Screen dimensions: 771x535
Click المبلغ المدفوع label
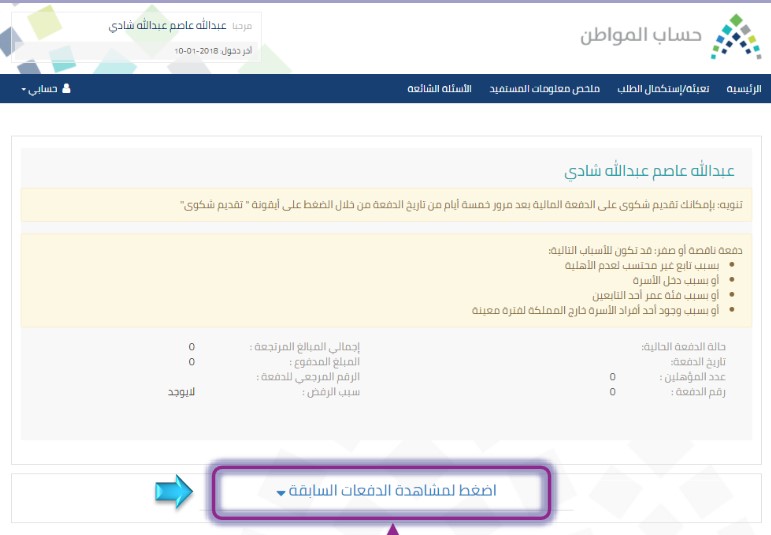pos(325,362)
